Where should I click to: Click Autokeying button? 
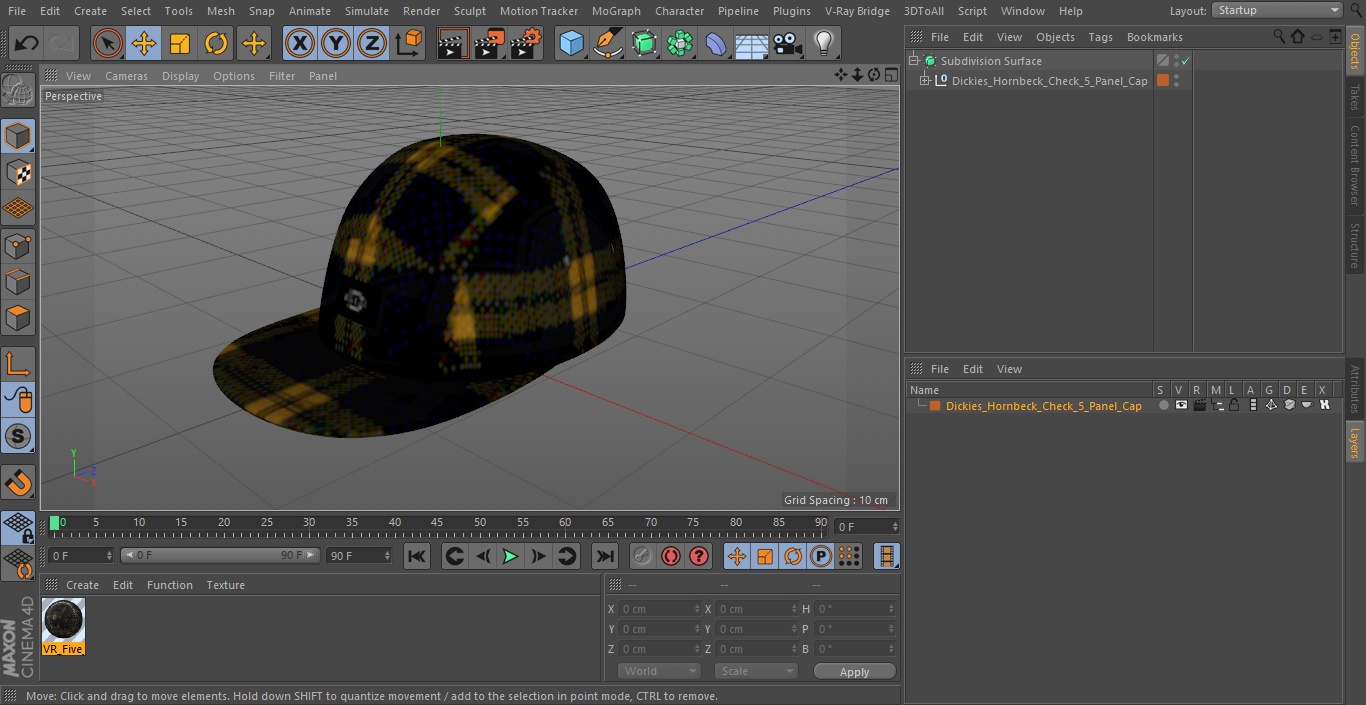[671, 556]
